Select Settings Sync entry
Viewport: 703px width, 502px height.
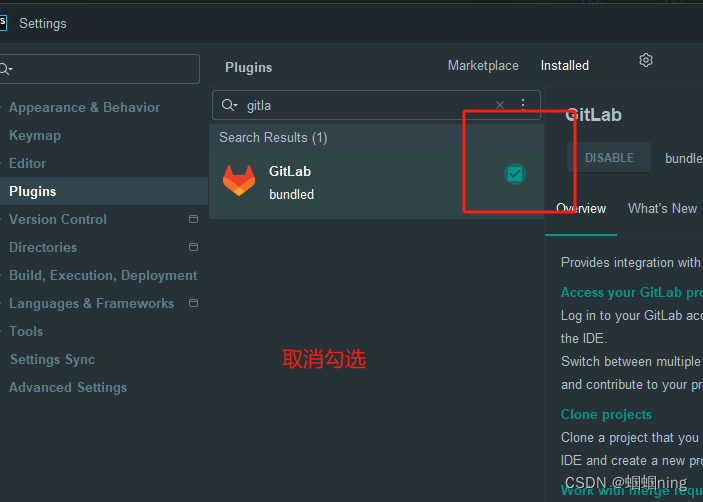52,359
